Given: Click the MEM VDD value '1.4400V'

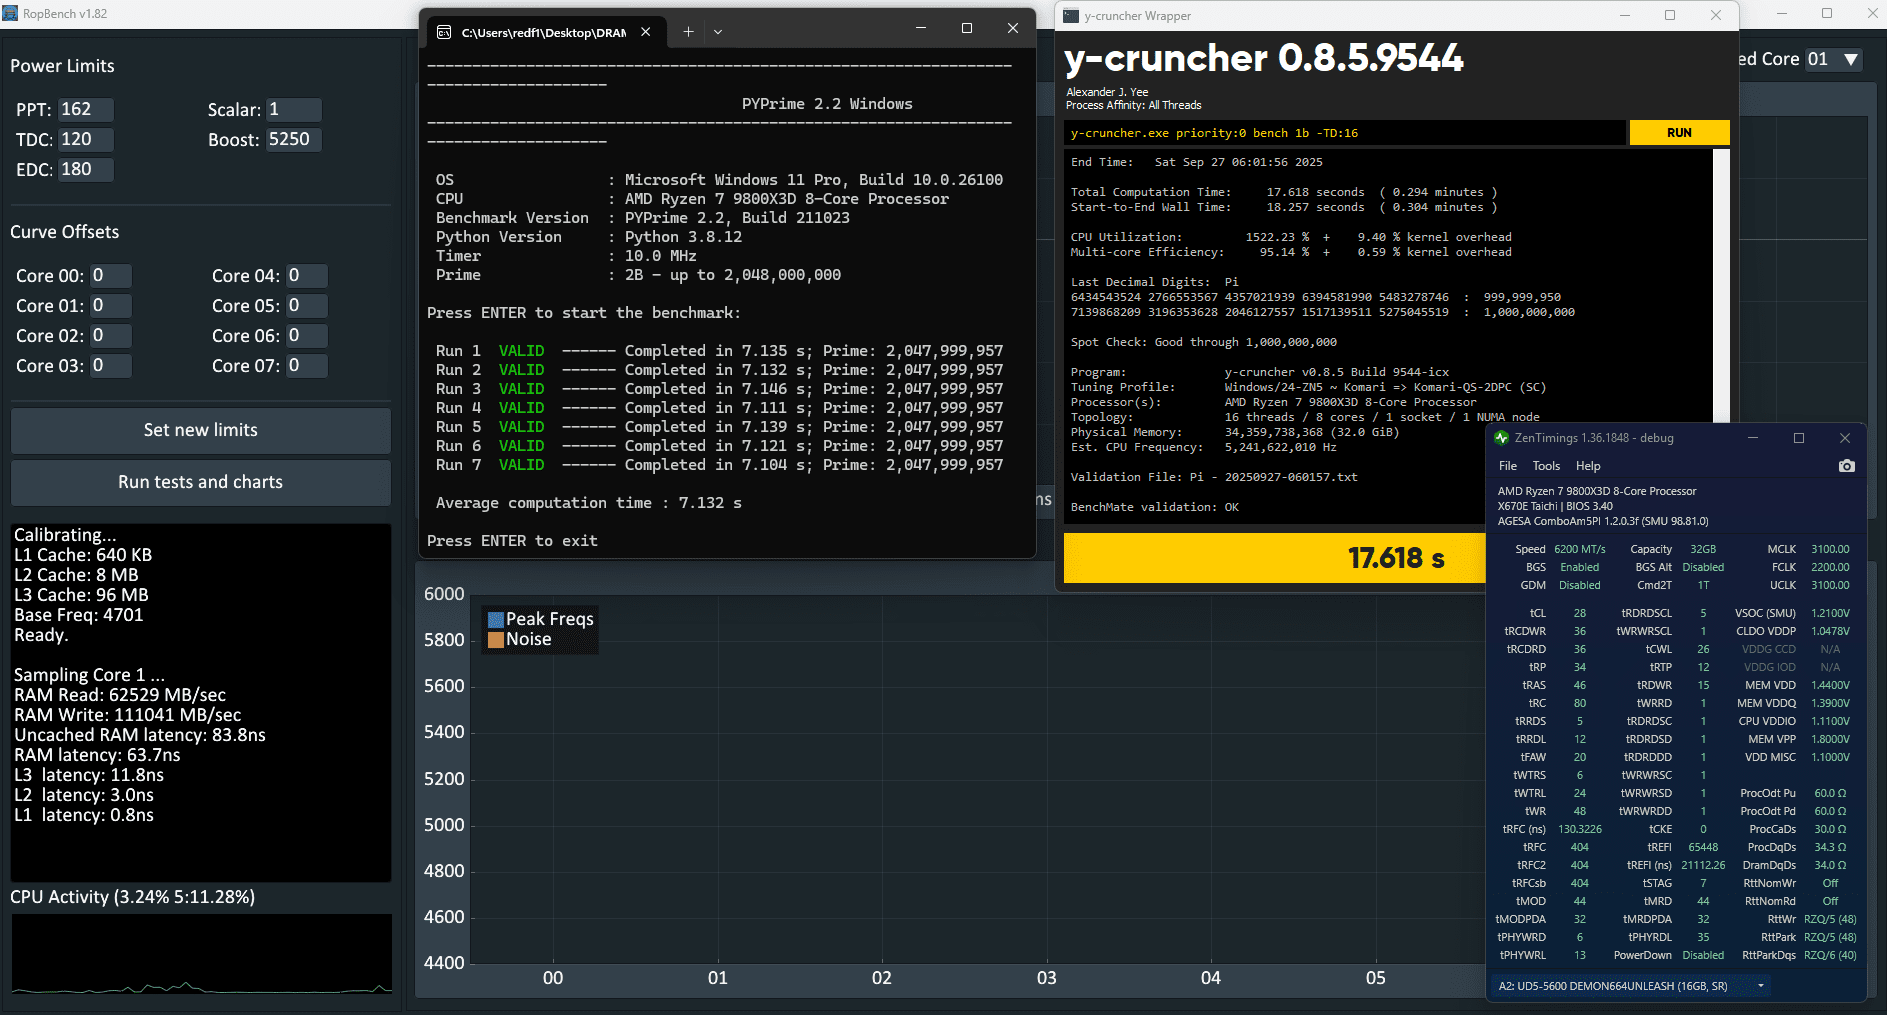Looking at the screenshot, I should 1830,685.
